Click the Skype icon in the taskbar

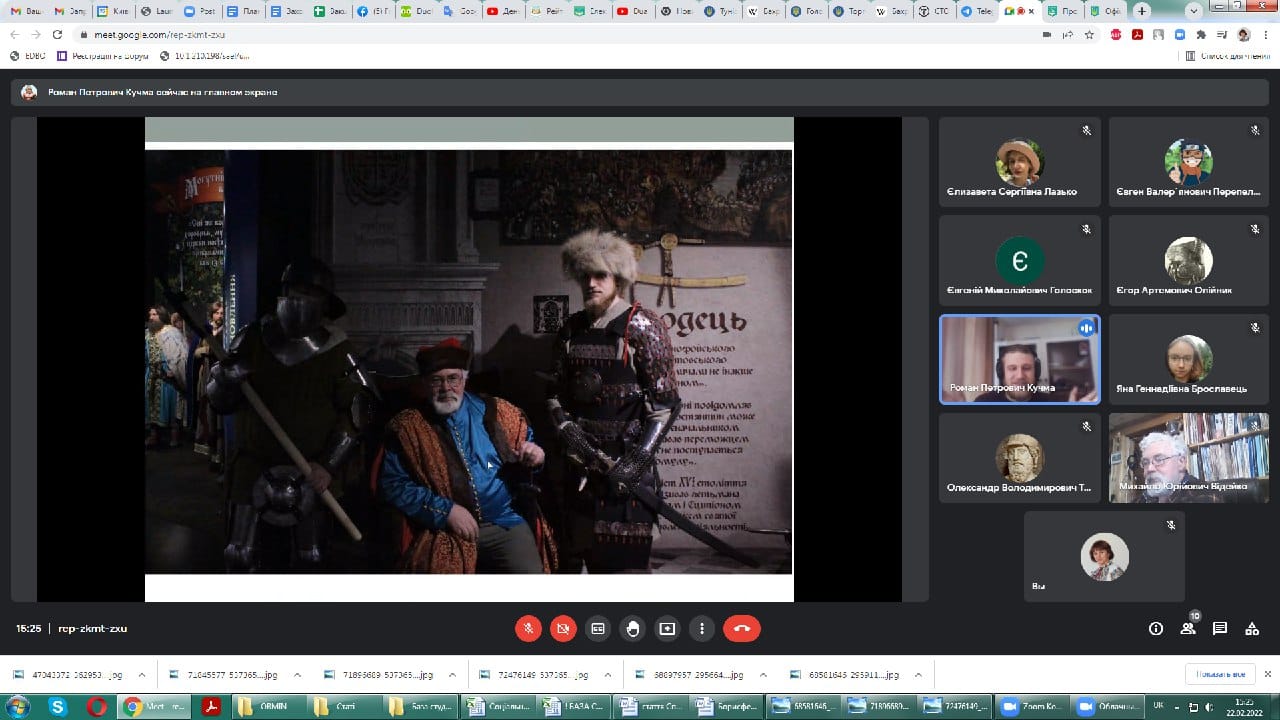[58, 707]
